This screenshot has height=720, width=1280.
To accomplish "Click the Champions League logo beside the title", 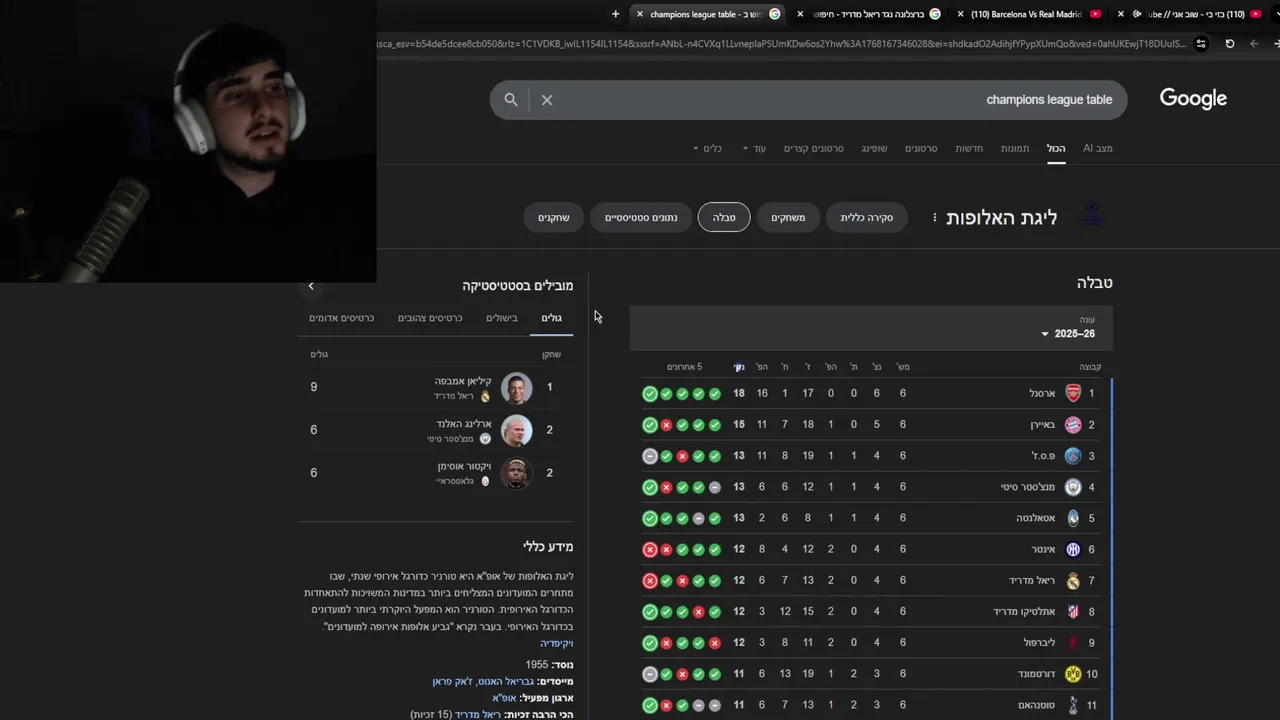I will click(x=1092, y=214).
